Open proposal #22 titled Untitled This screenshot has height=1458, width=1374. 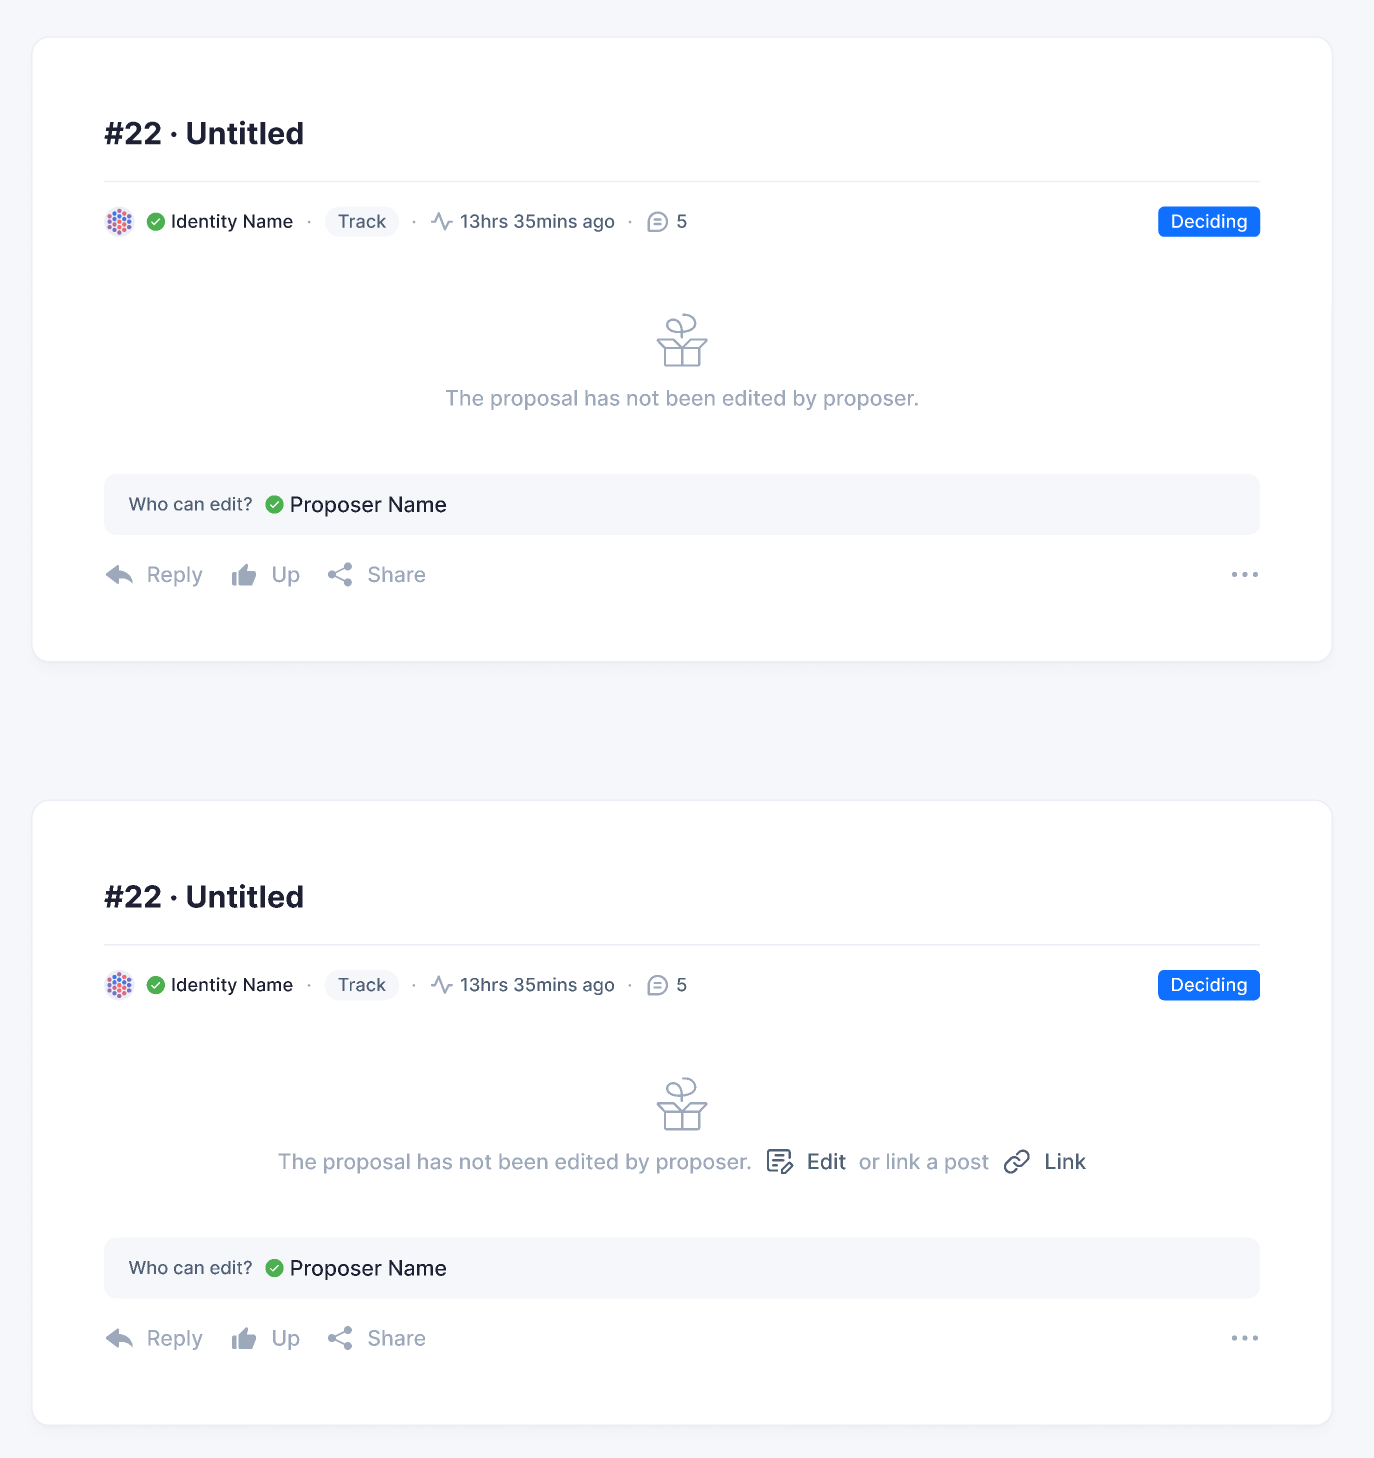click(x=204, y=132)
